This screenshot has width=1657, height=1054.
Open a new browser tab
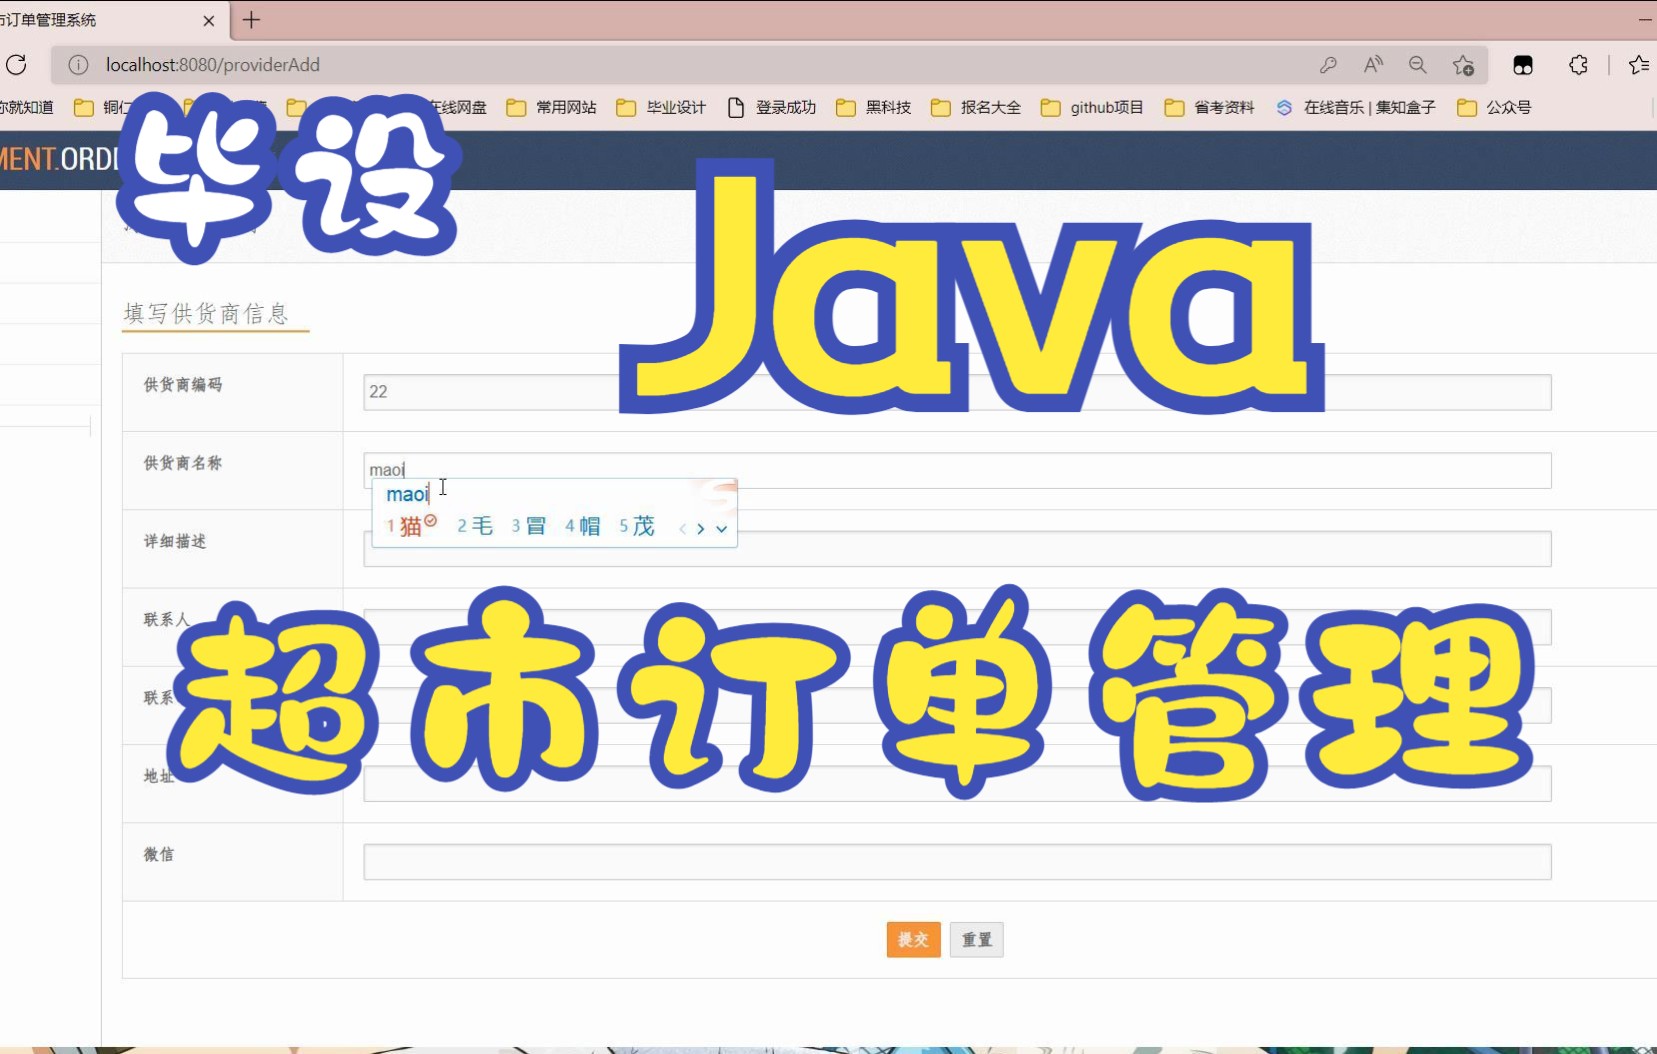252,20
